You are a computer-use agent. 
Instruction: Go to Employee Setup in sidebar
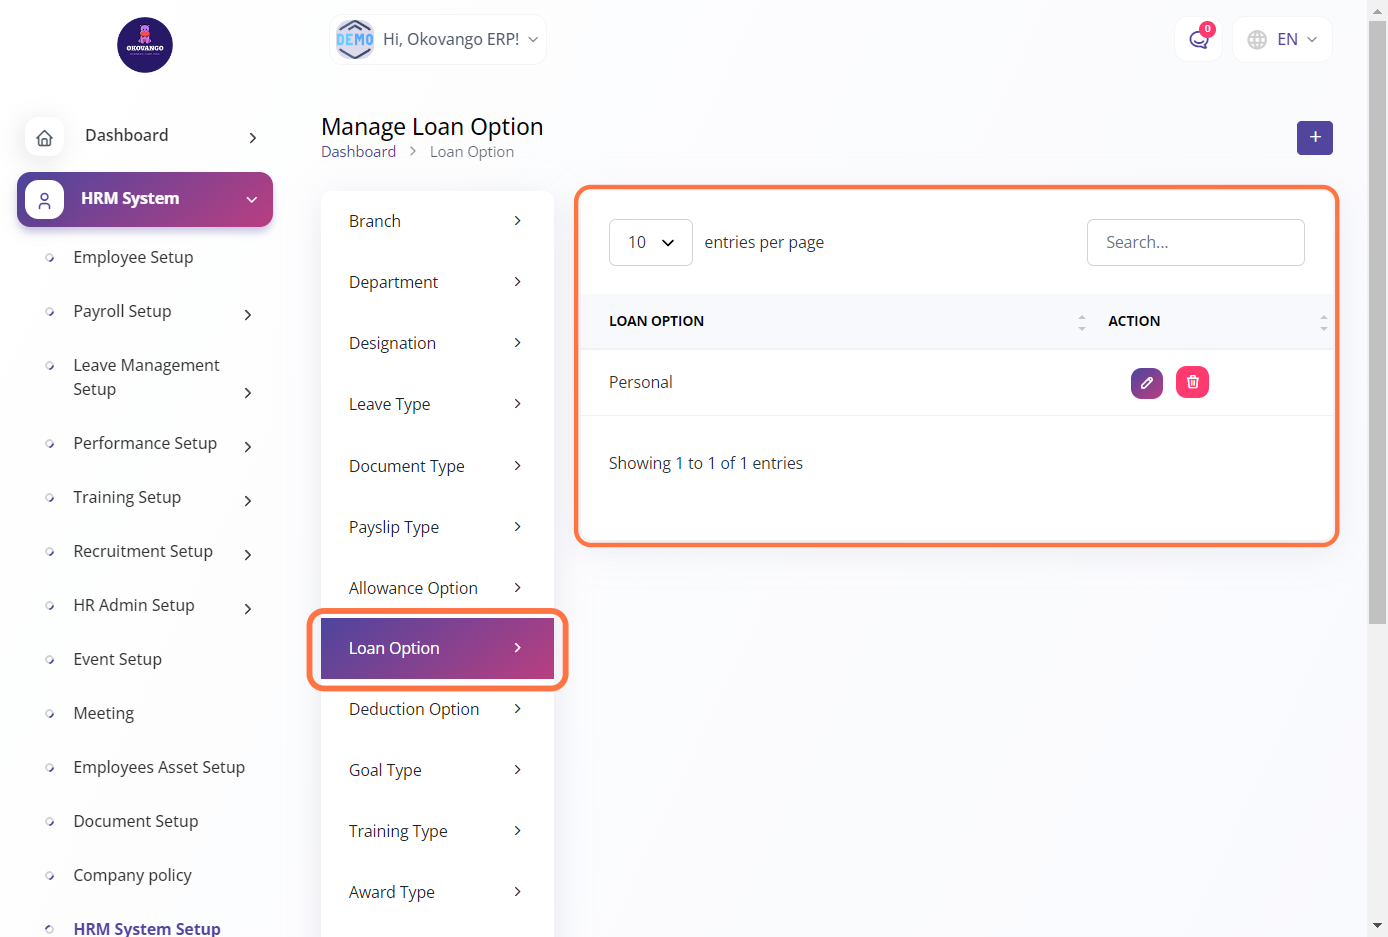133,257
